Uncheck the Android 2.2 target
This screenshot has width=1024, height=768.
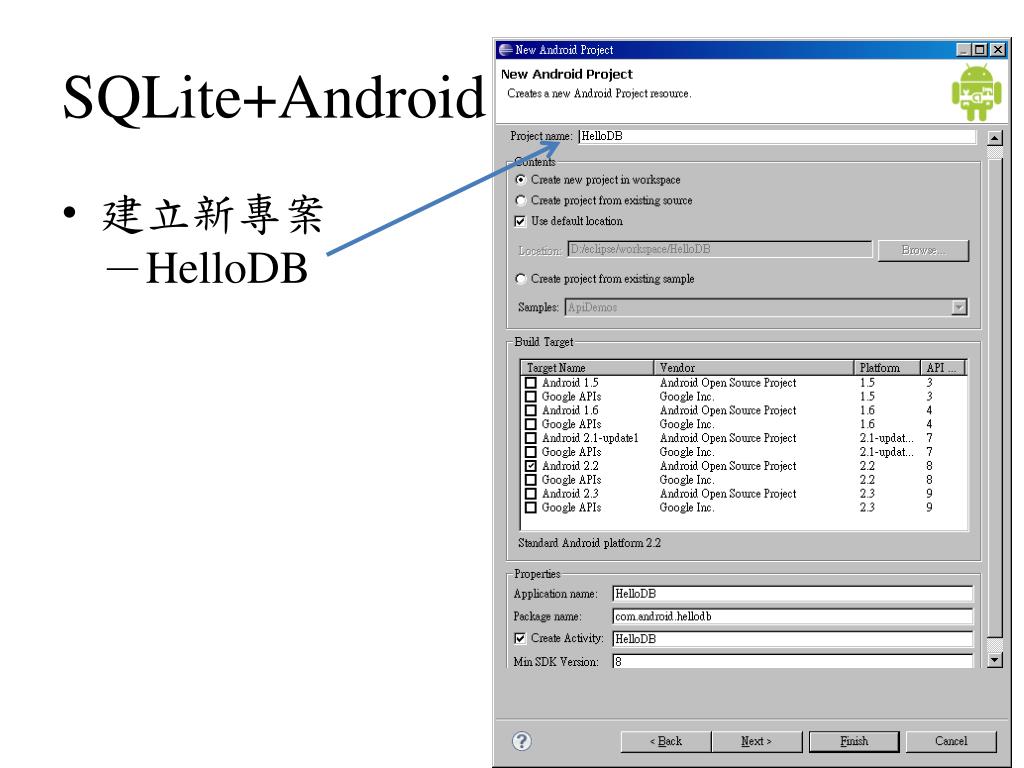[531, 466]
